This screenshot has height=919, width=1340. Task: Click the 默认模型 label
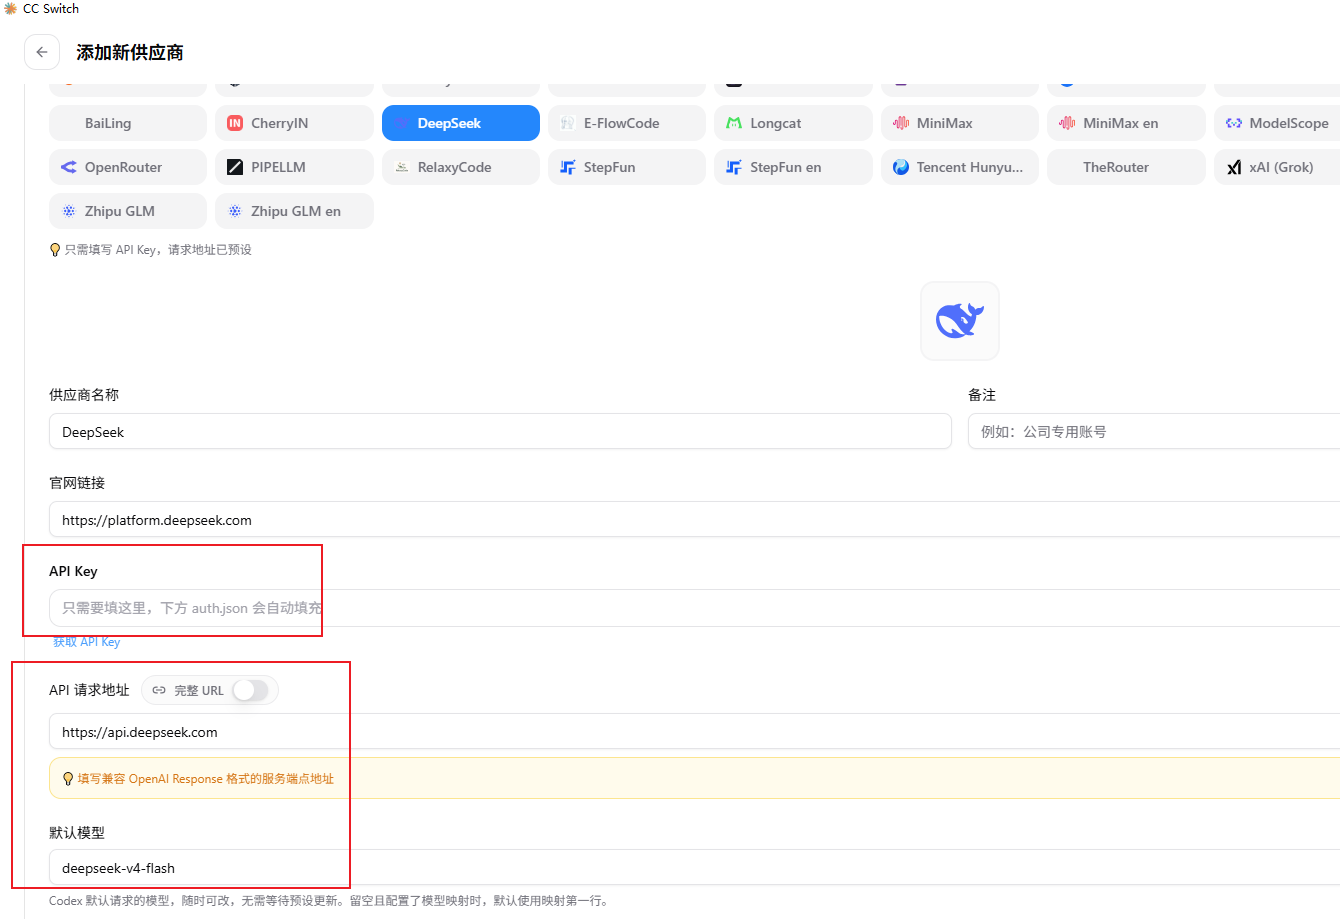[x=77, y=833]
